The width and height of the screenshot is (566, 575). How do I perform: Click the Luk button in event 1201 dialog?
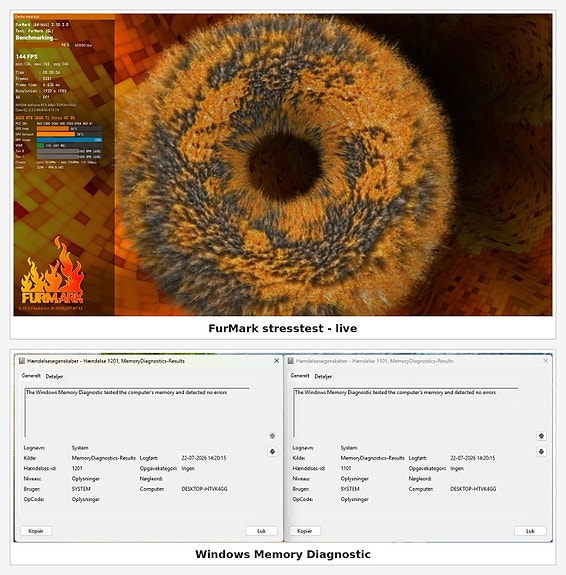[262, 531]
